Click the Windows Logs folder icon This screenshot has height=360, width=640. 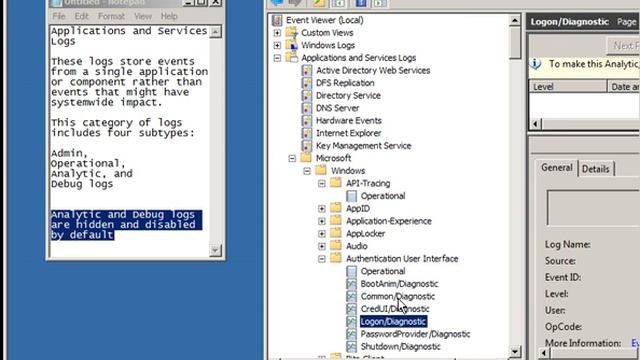point(292,45)
